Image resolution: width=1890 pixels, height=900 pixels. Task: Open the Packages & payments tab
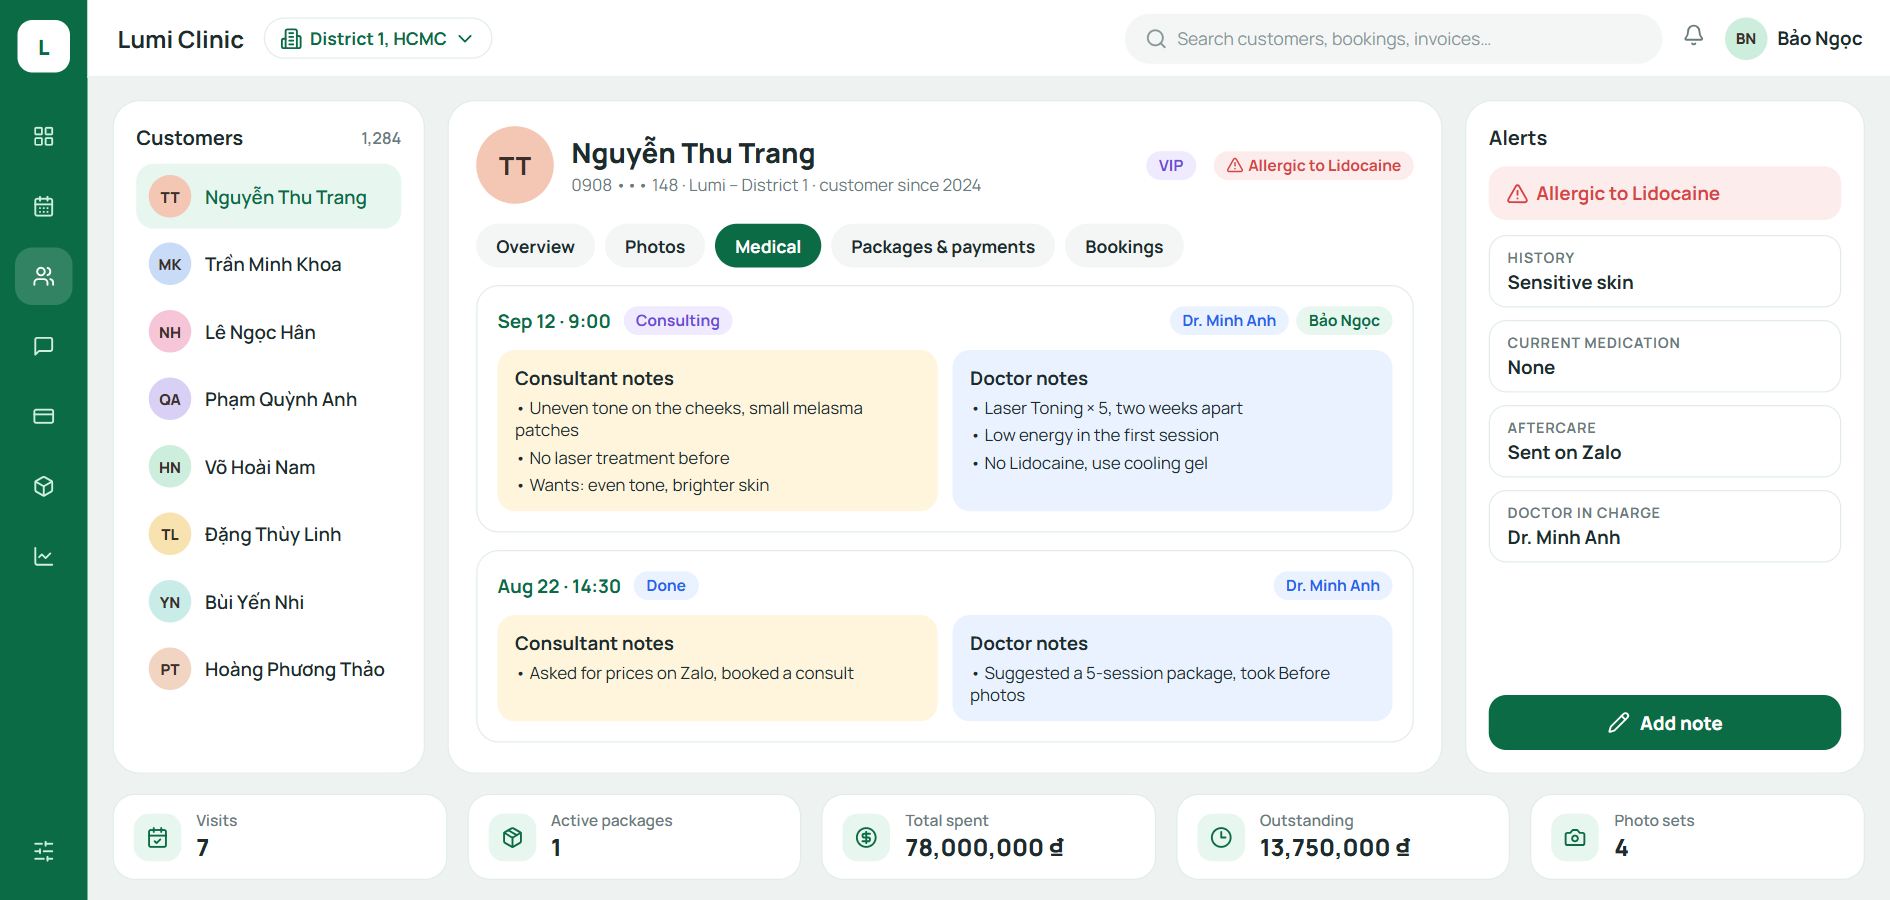(x=943, y=246)
